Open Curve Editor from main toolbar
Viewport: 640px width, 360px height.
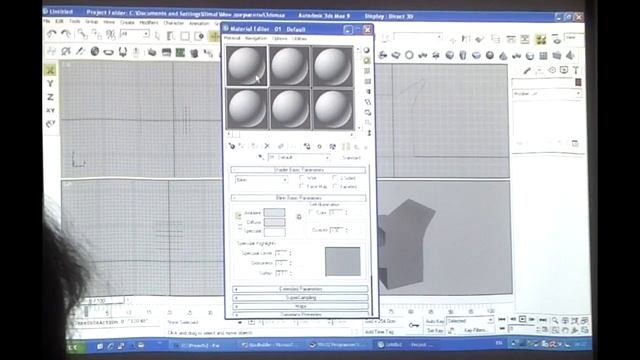511,39
